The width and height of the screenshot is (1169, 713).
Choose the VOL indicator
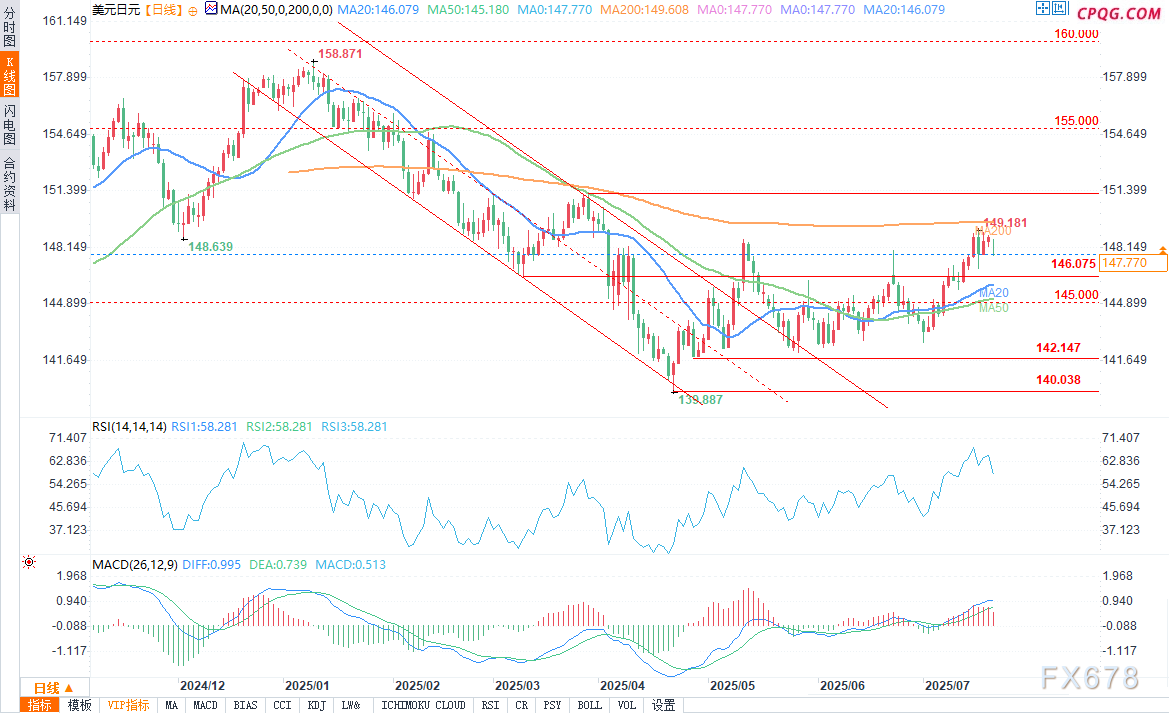coord(628,705)
